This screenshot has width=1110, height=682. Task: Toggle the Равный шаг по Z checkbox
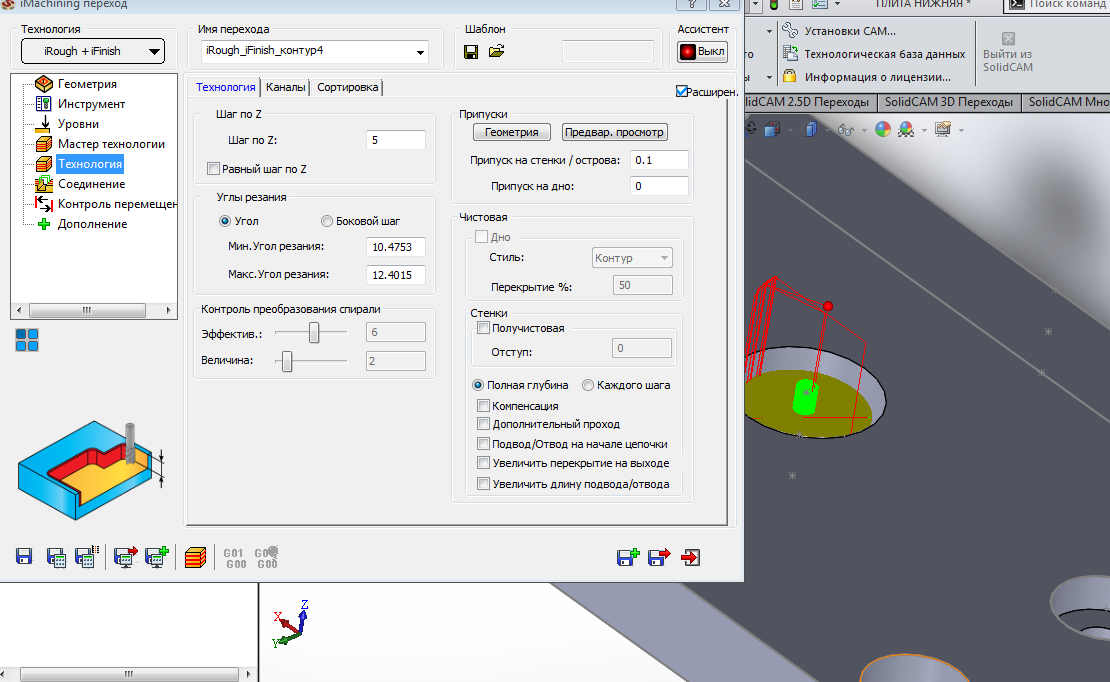point(213,169)
